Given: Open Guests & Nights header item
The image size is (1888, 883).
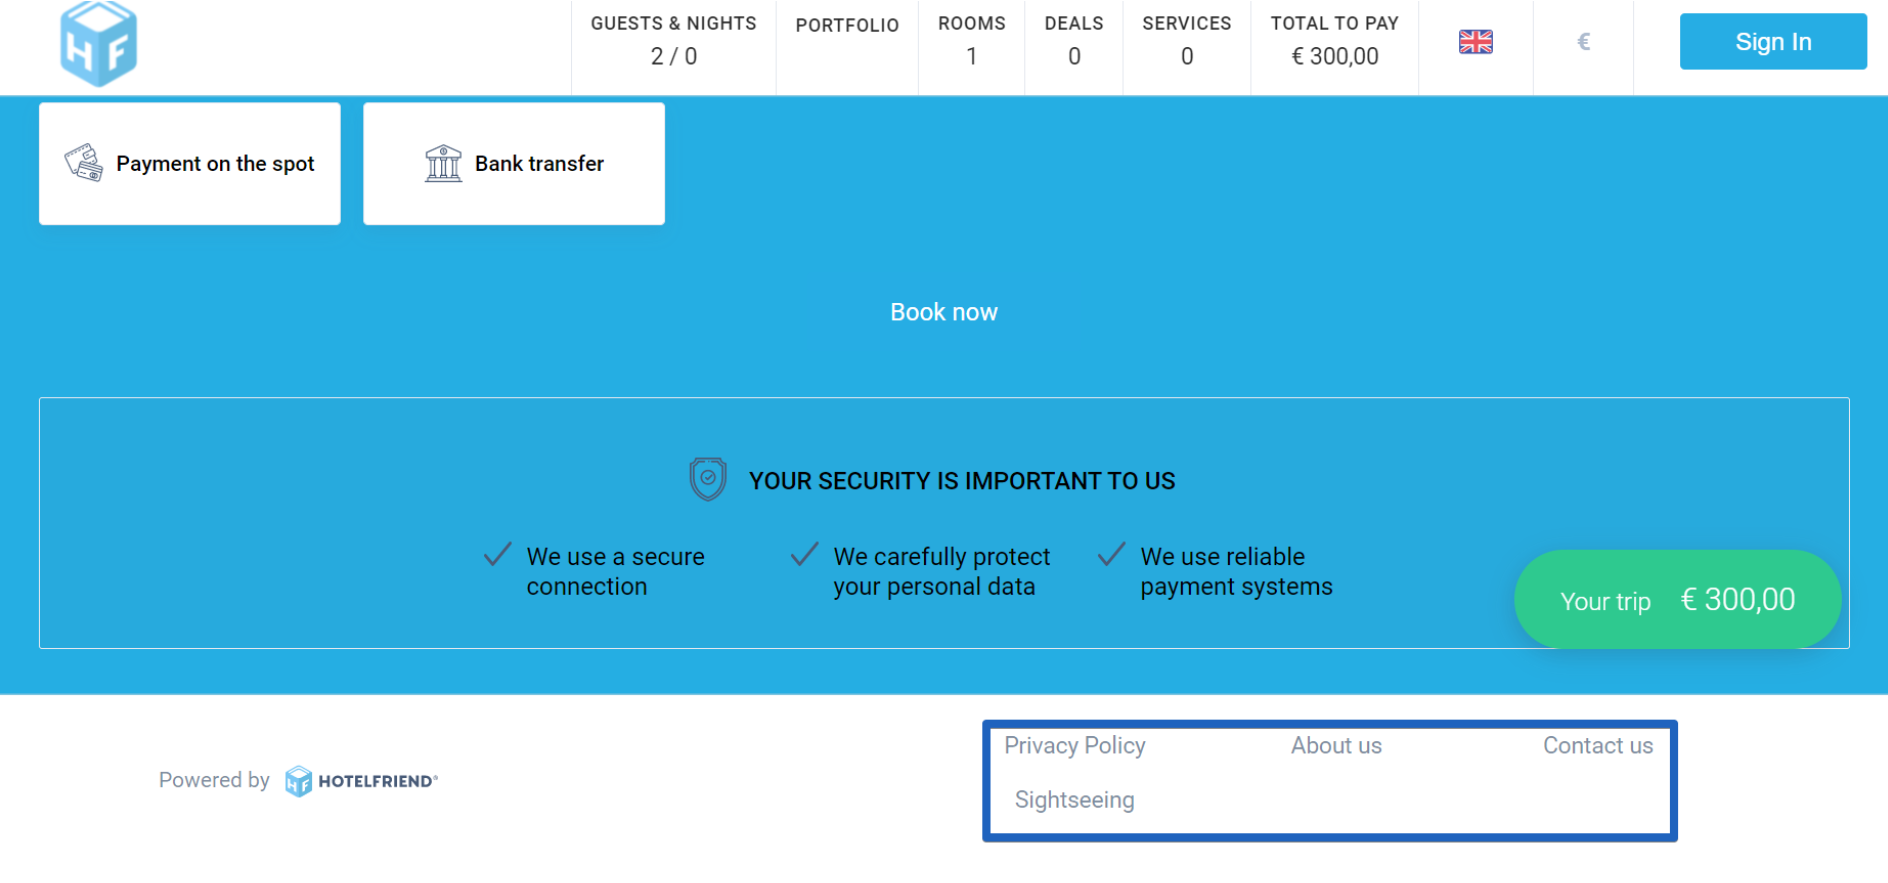Looking at the screenshot, I should click(673, 41).
